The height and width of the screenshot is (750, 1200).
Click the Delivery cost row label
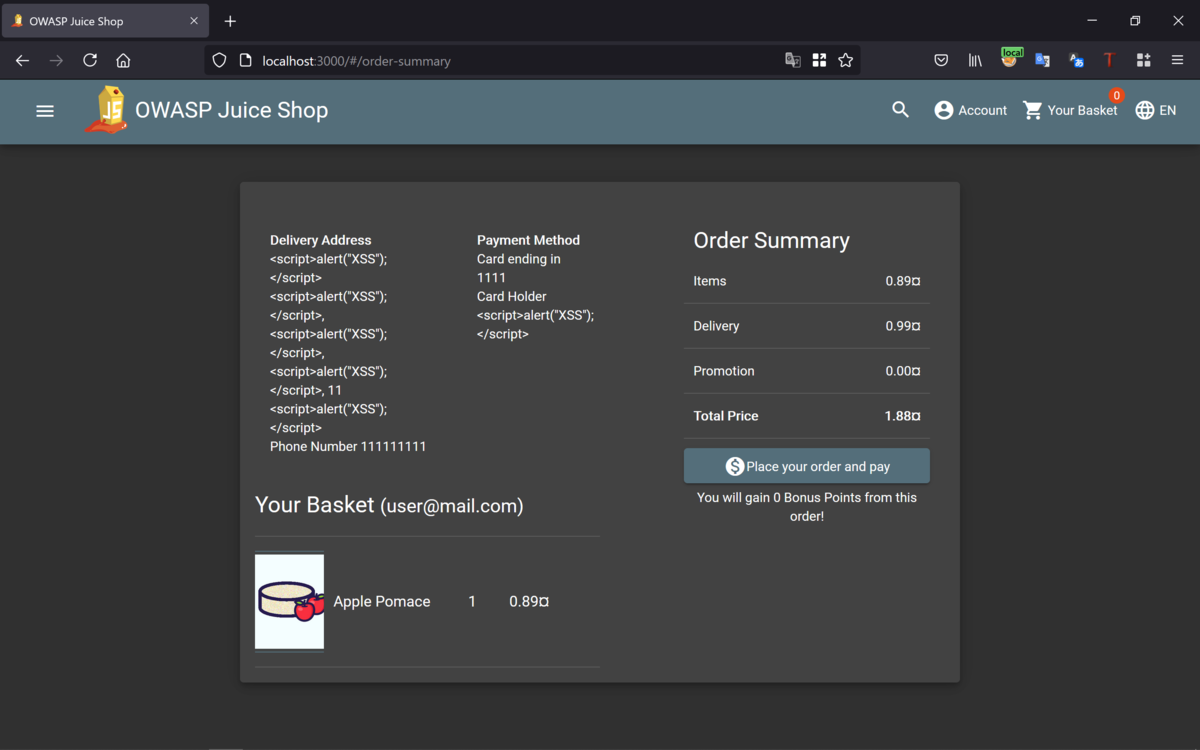716,326
